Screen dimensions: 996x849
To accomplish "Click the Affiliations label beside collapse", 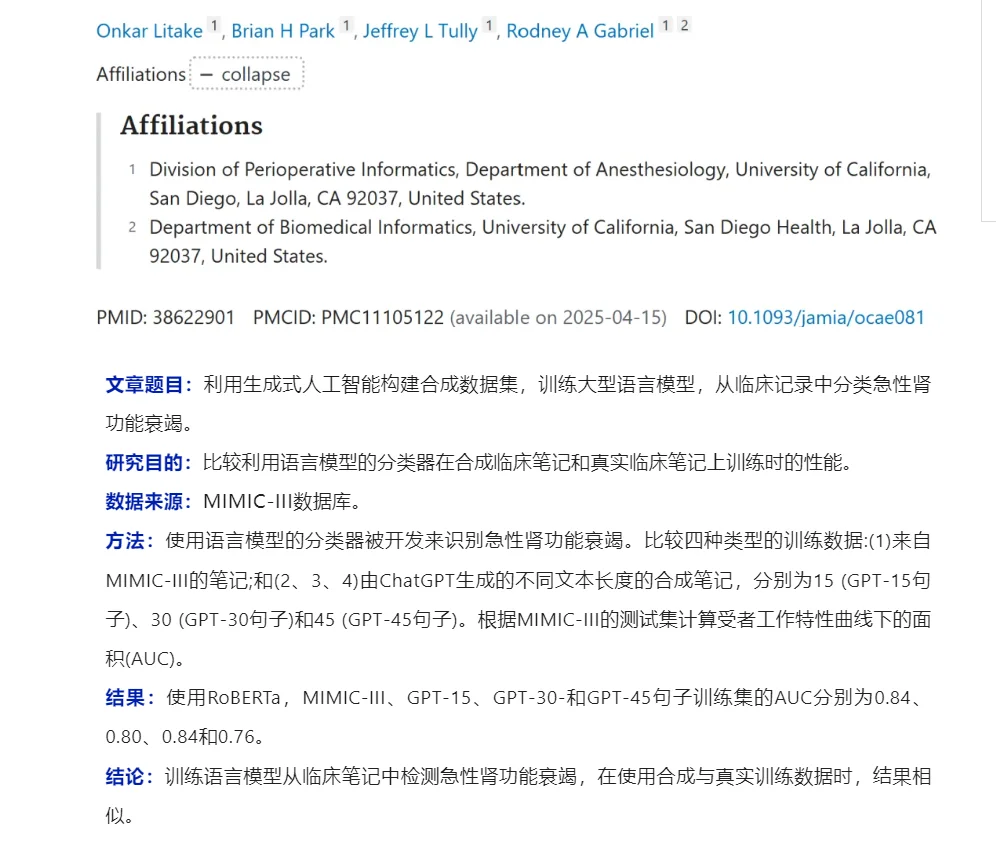I will (x=141, y=74).
